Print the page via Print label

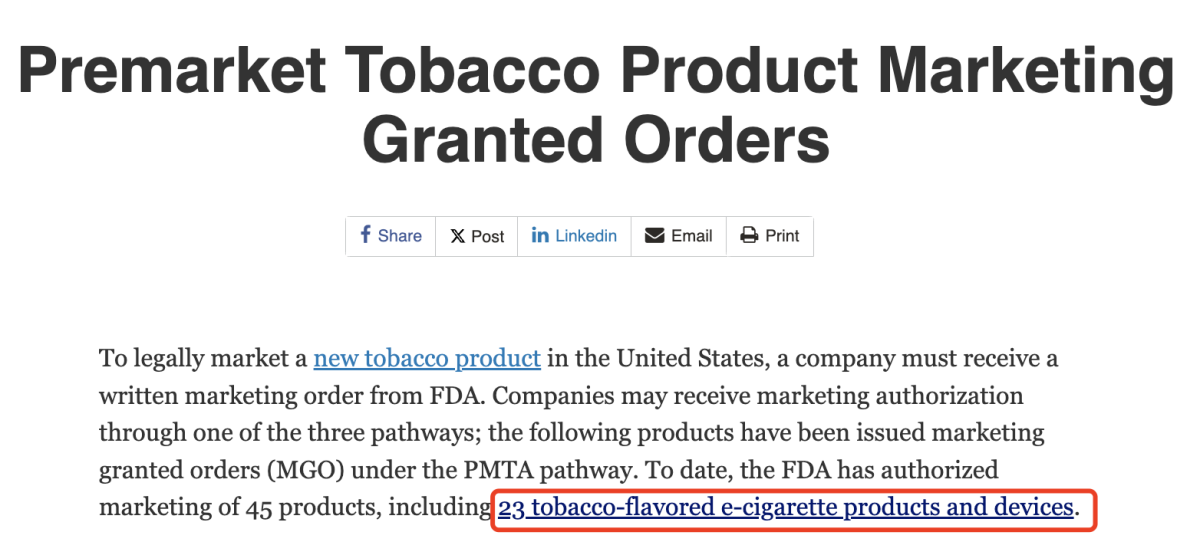pyautogui.click(x=783, y=236)
